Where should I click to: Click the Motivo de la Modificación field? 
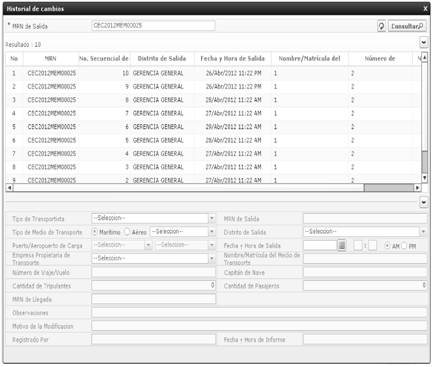click(x=259, y=326)
